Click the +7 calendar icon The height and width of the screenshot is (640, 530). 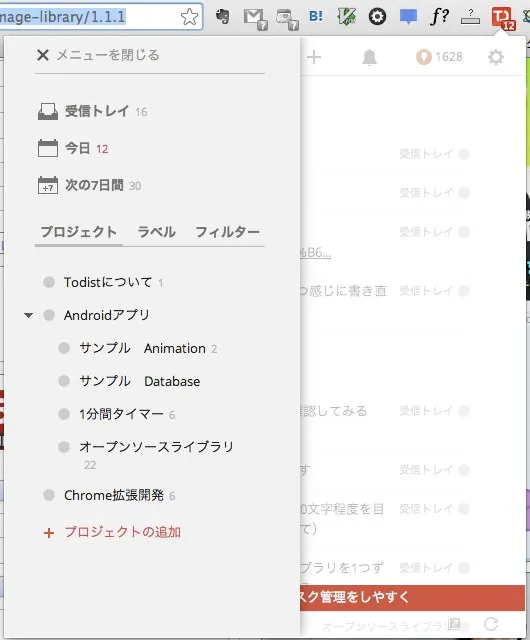point(48,185)
